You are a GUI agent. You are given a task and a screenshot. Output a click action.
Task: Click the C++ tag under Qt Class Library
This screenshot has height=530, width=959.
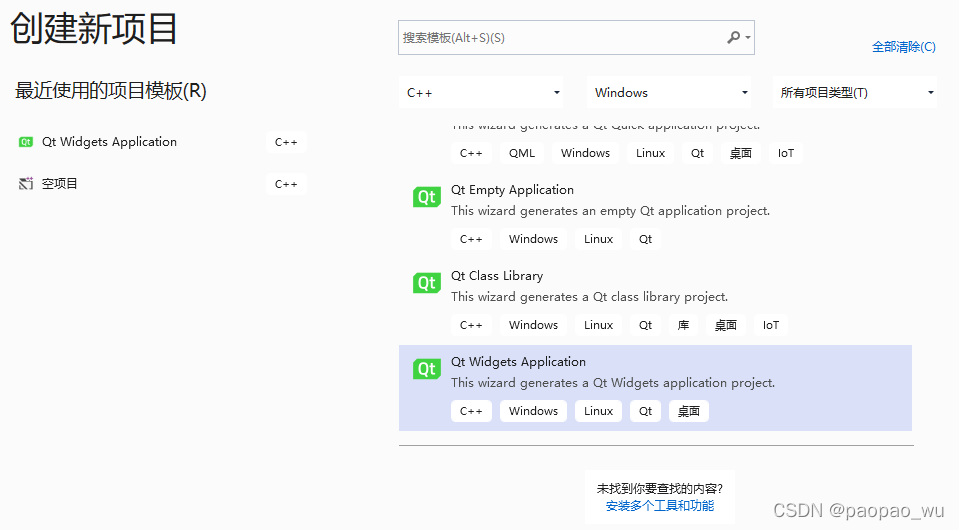coord(471,325)
